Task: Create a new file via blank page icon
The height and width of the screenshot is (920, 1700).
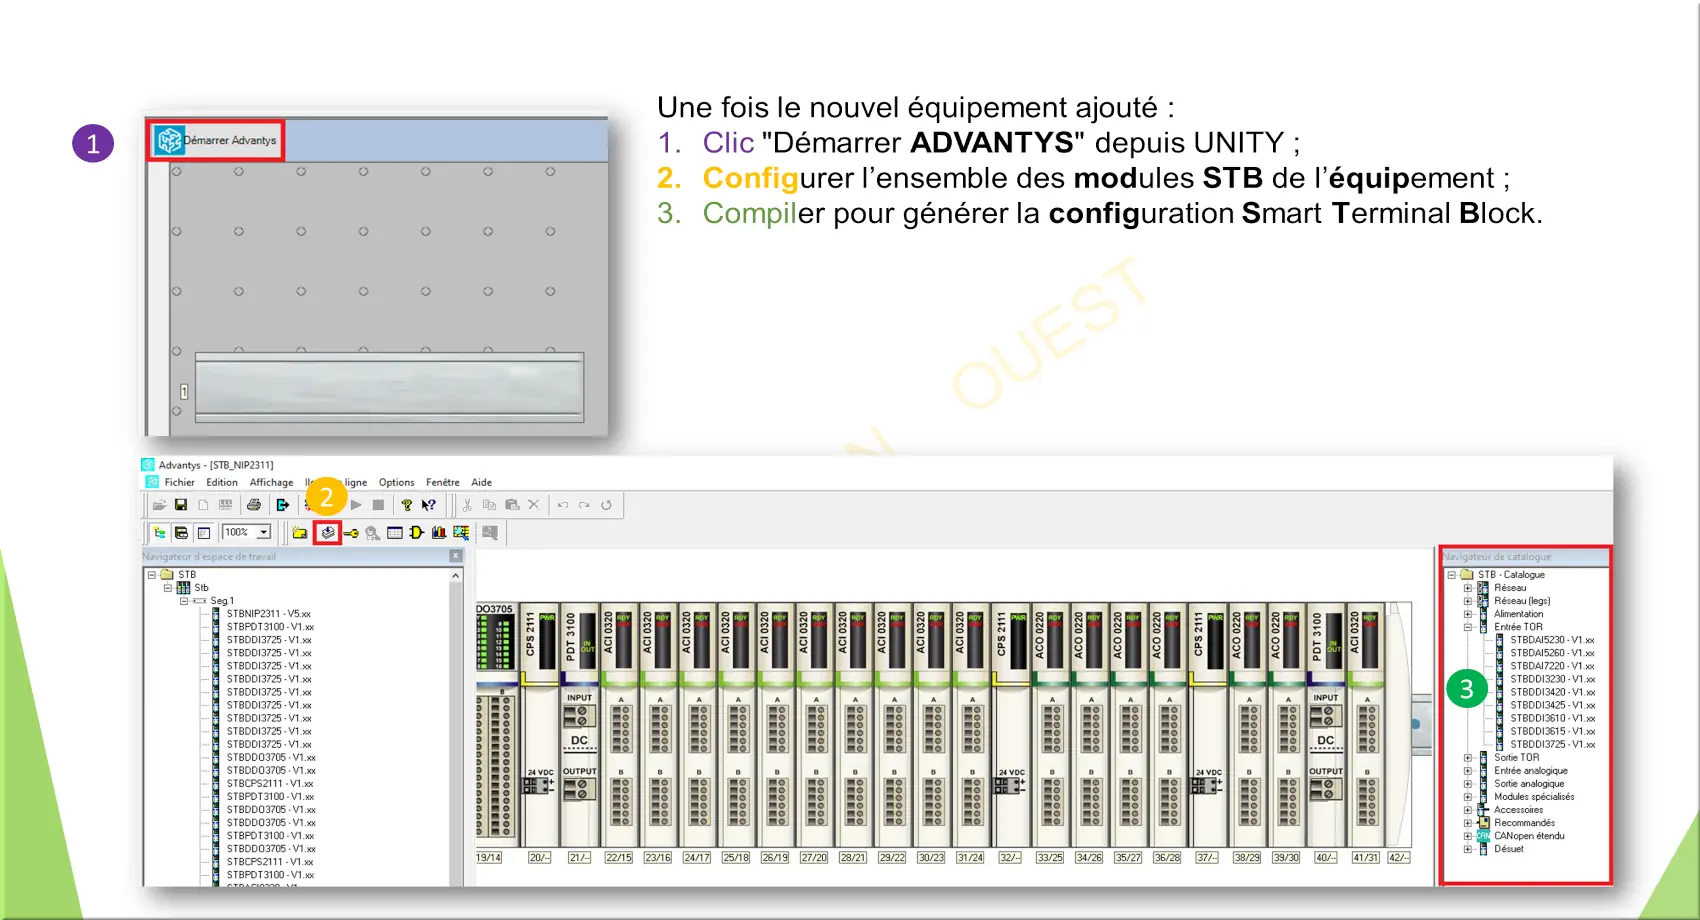Action: 203,505
